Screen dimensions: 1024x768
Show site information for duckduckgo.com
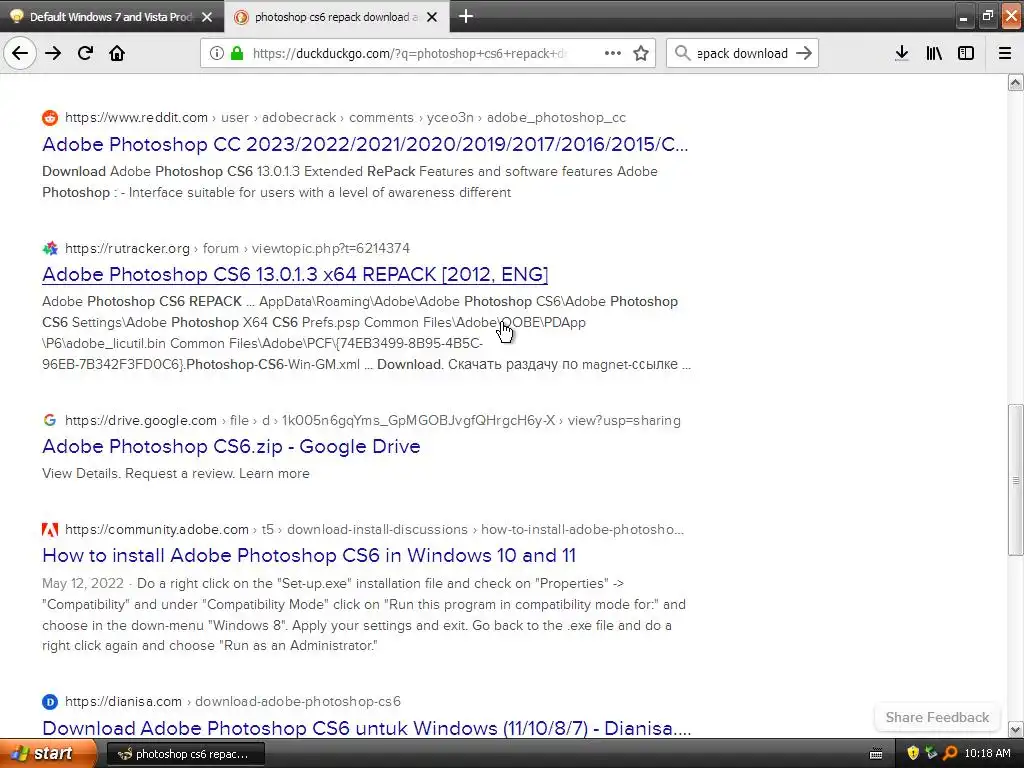coord(216,53)
